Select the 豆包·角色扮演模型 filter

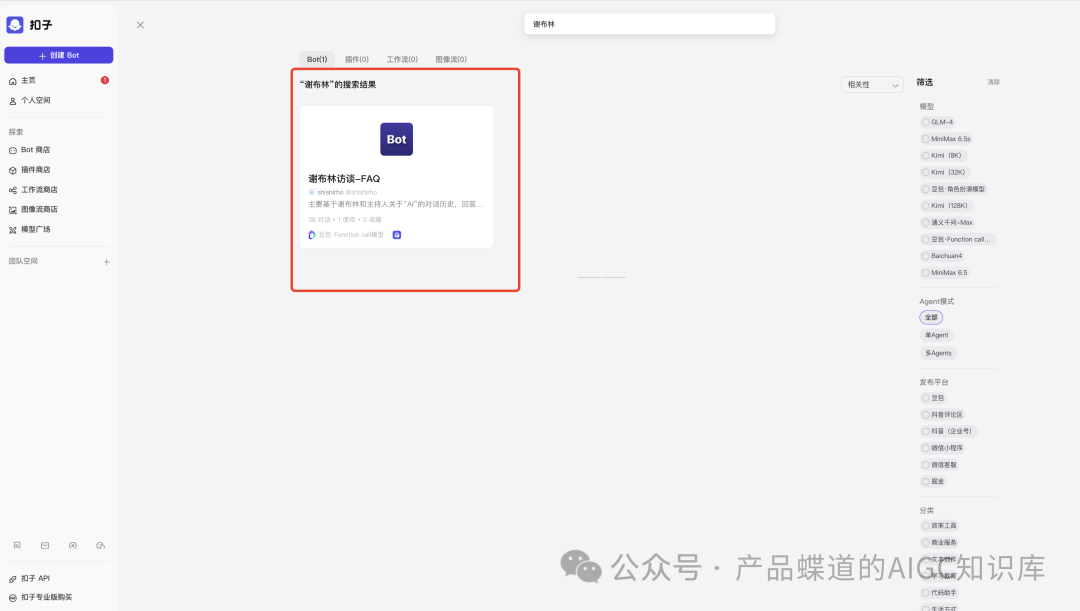pos(954,189)
